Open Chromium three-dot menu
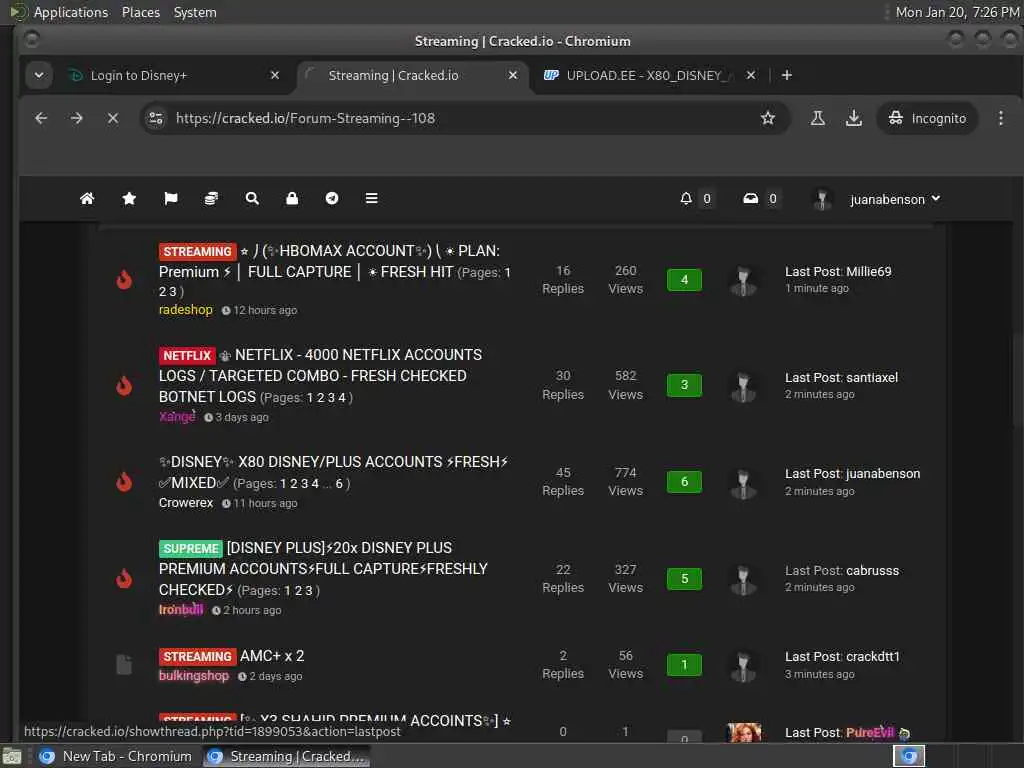The image size is (1024, 768). tap(1001, 118)
